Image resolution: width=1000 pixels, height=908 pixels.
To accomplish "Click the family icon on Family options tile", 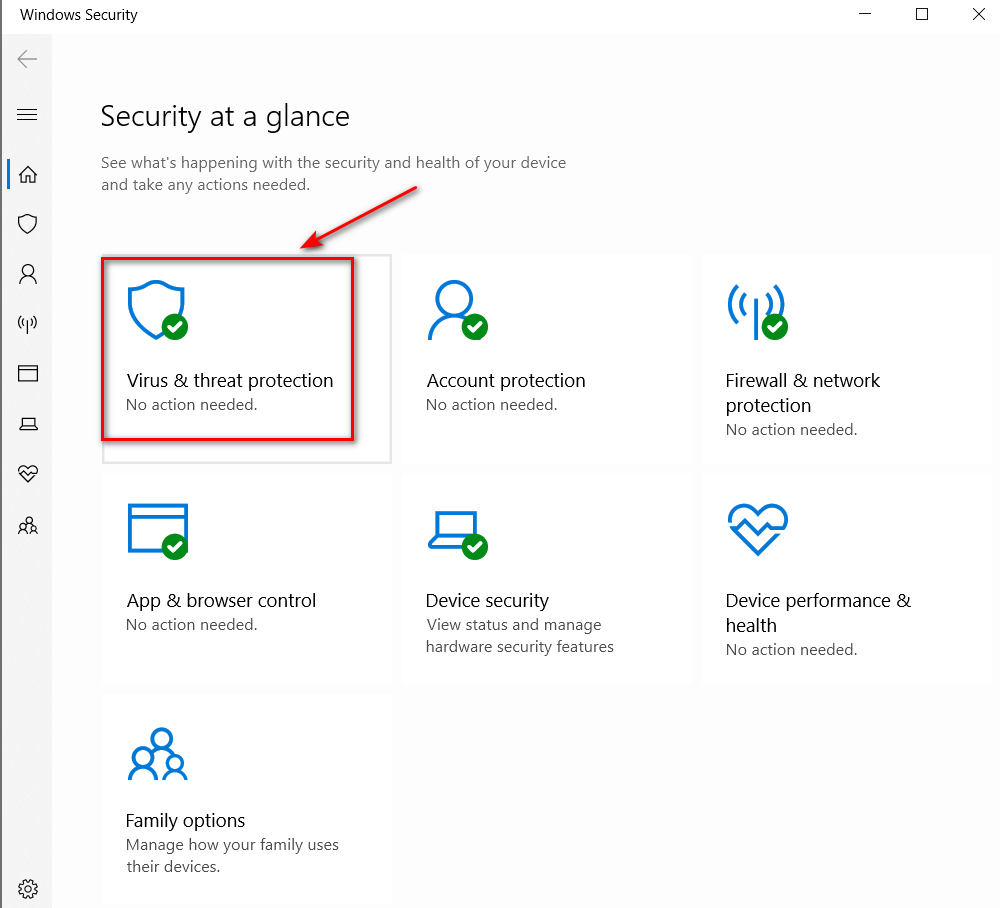I will tap(158, 754).
